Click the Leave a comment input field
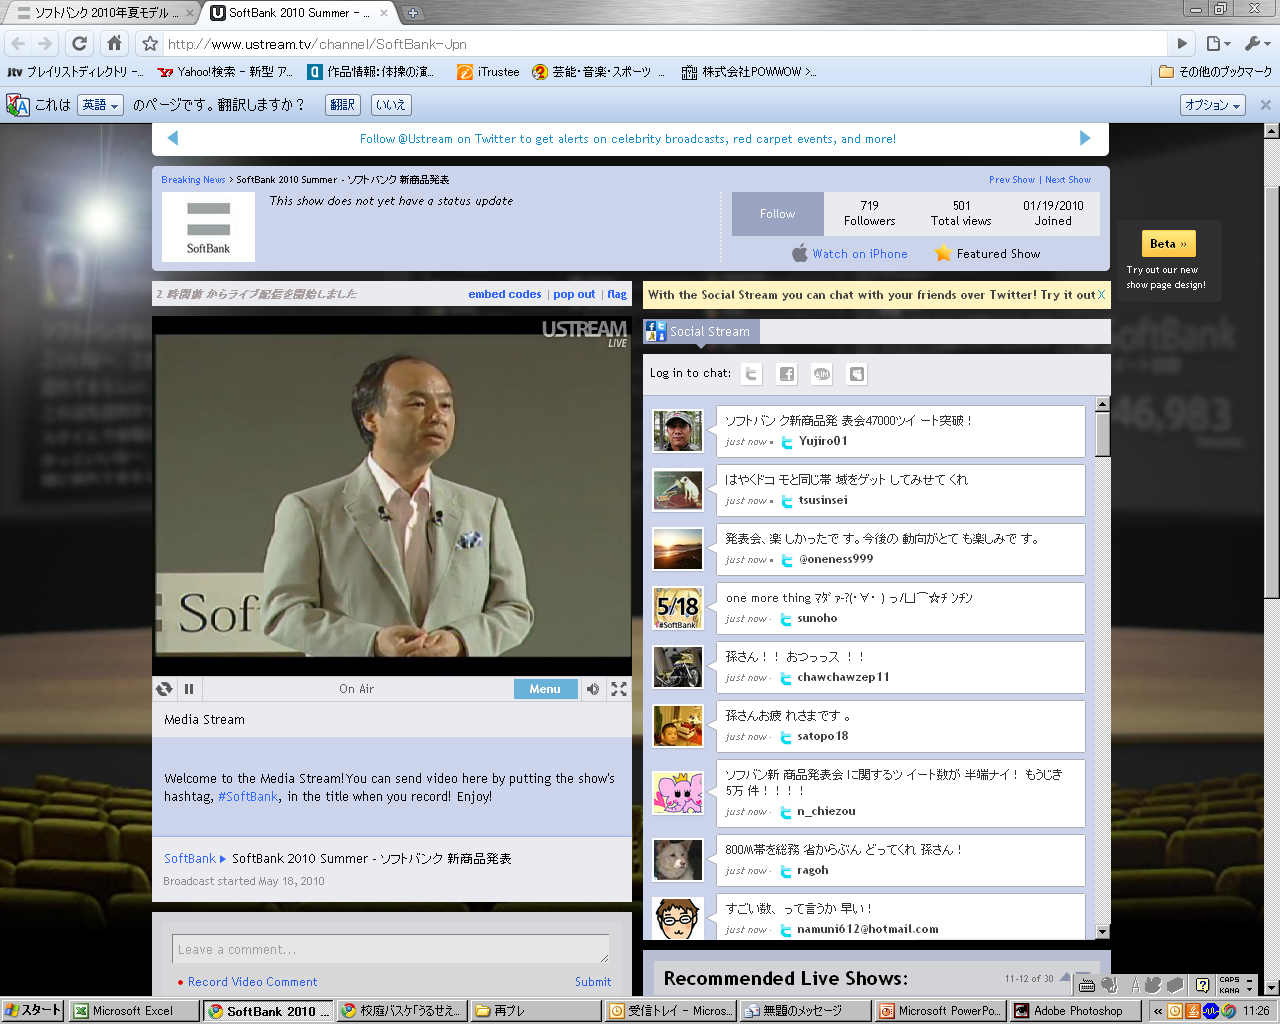The image size is (1280, 1024). click(x=391, y=949)
